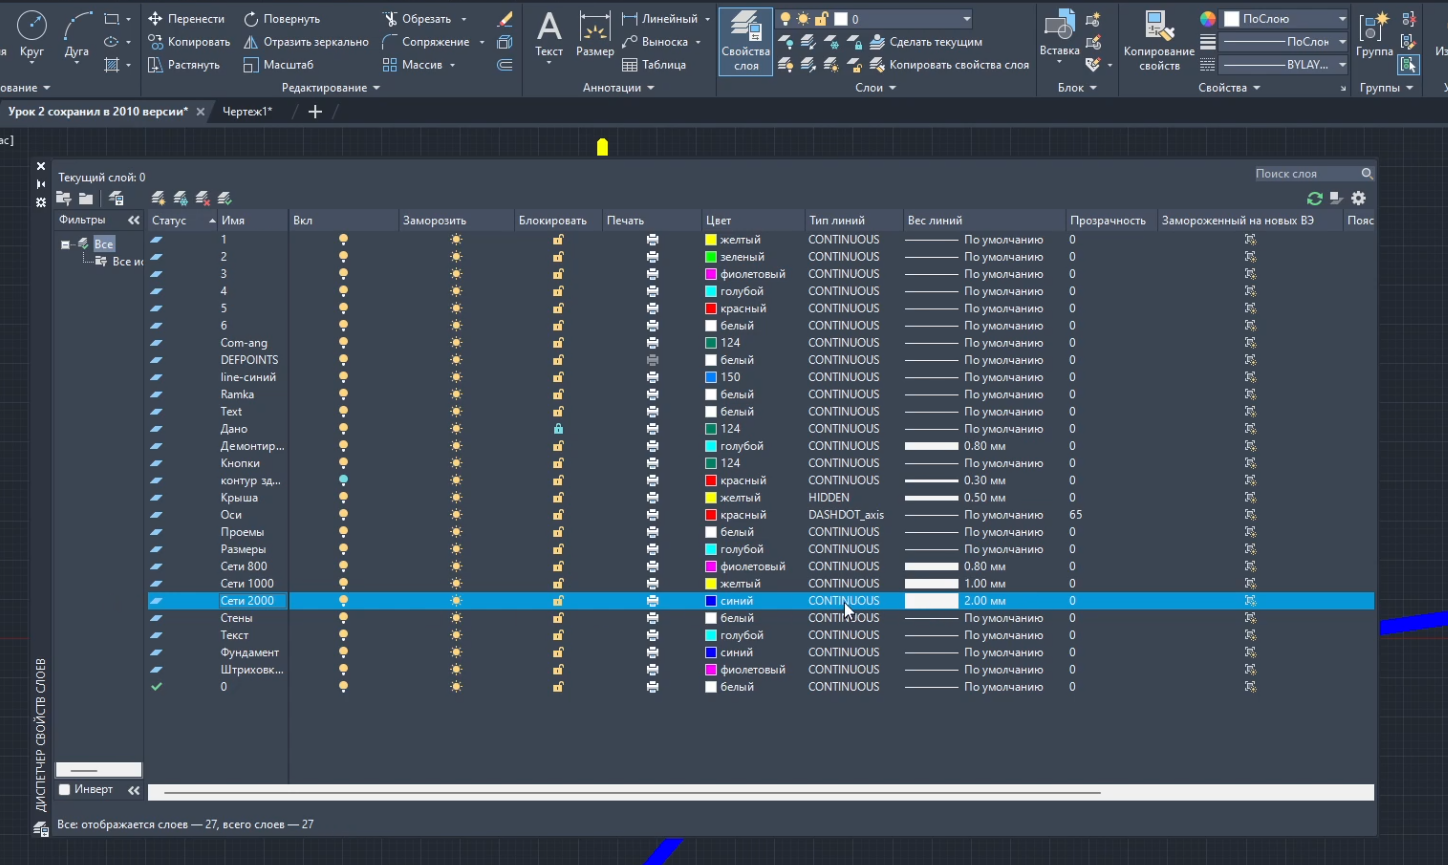Open layer manager settings gear
Viewport: 1448px width, 865px height.
1358,199
